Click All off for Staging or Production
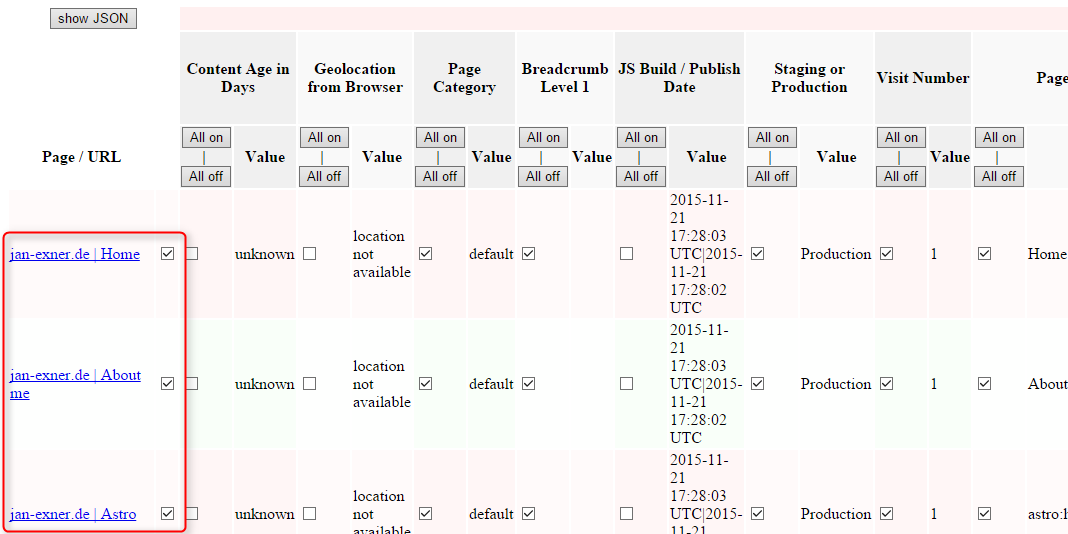This screenshot has height=534, width=1068. point(772,176)
